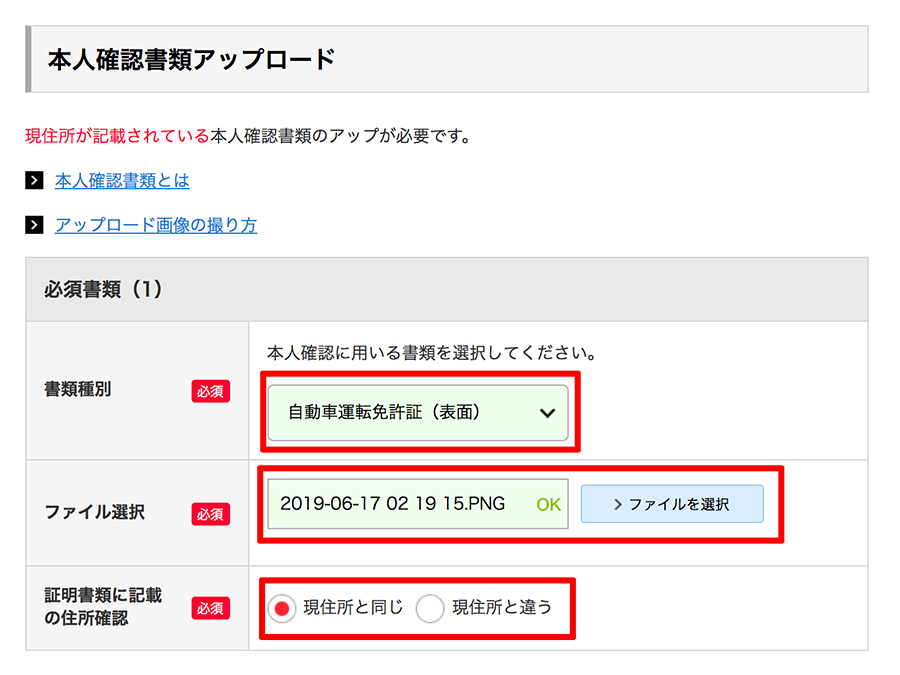This screenshot has width=900, height=675.
Task: Click the chevron inside the document type dropdown
Action: pyautogui.click(x=546, y=412)
